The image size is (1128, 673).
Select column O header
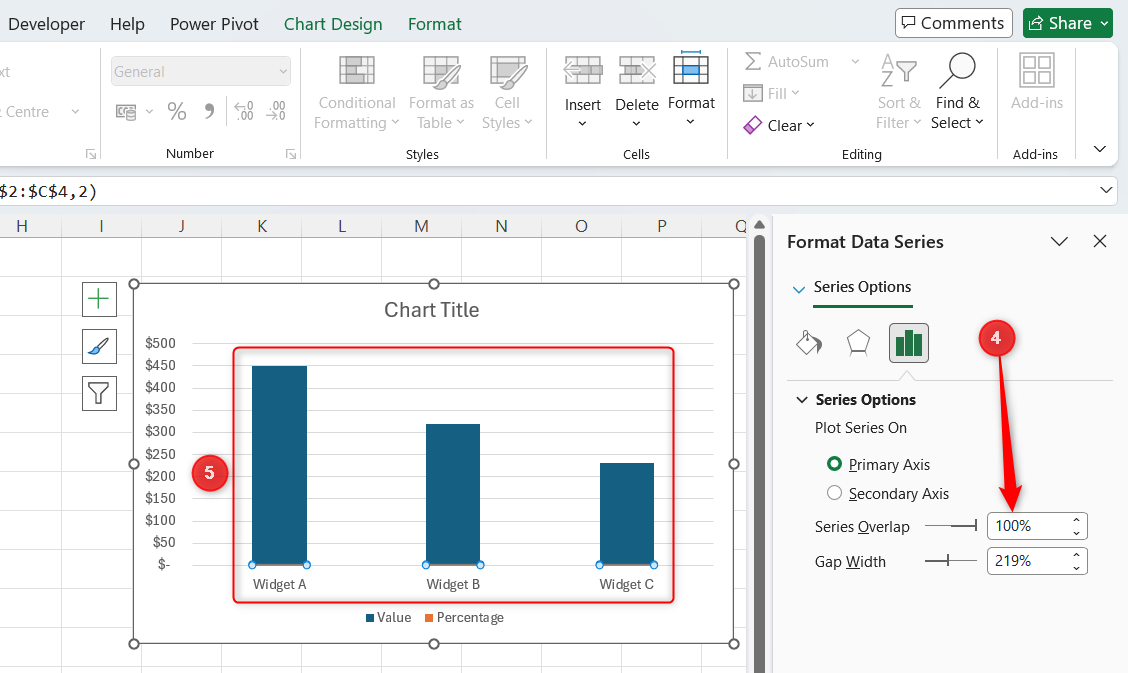(x=581, y=226)
